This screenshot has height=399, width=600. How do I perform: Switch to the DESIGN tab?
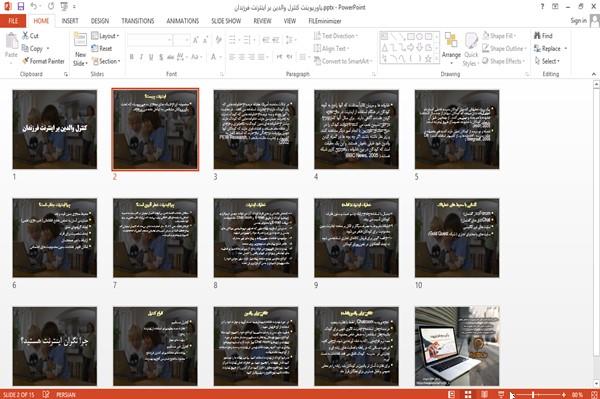[x=100, y=21]
